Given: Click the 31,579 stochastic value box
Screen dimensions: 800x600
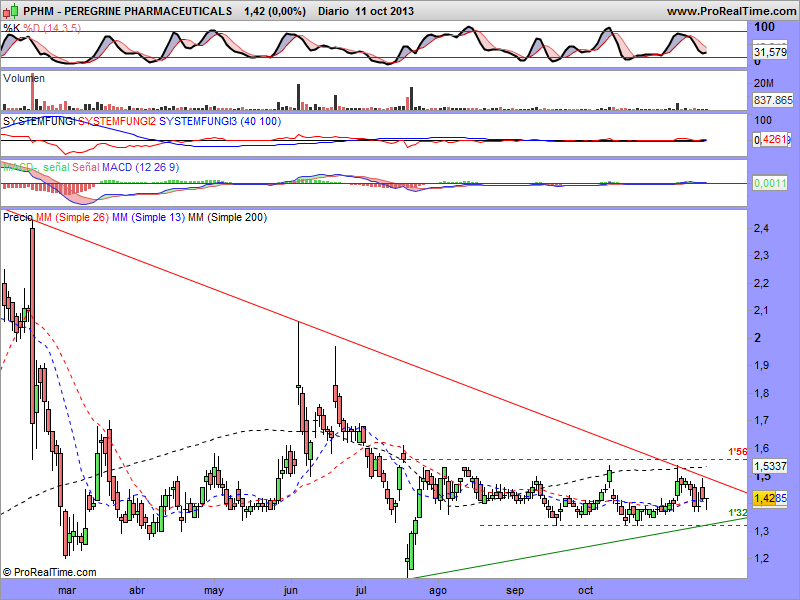Looking at the screenshot, I should pyautogui.click(x=770, y=52).
